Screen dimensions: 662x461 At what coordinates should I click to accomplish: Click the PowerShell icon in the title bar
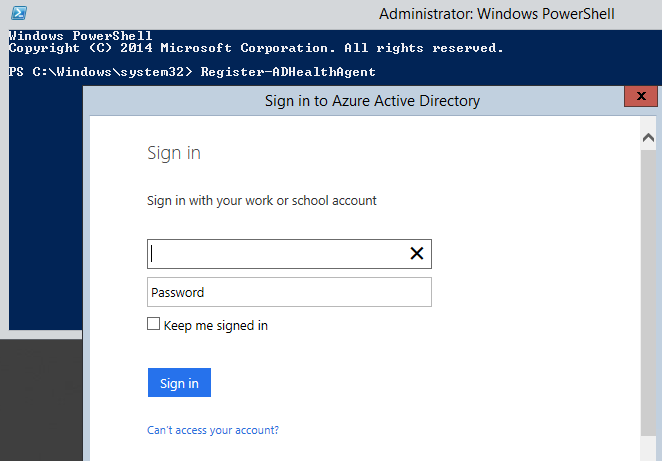(17, 13)
